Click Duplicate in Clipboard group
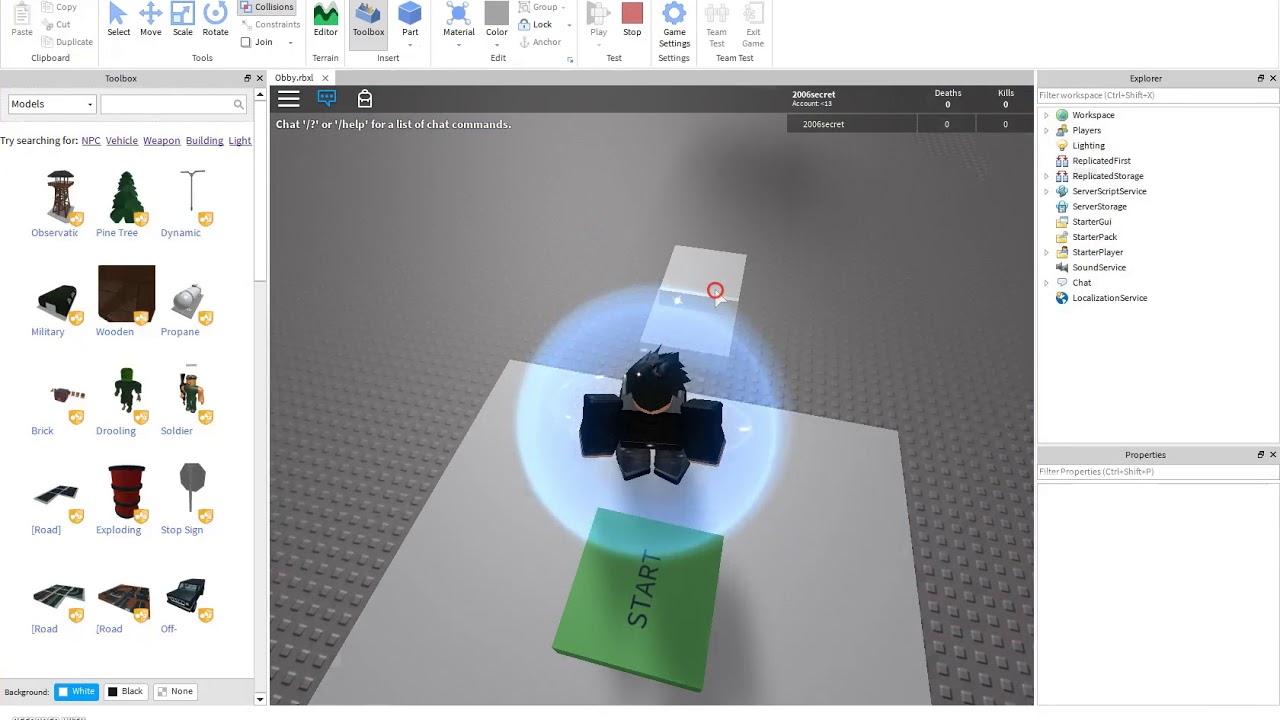Screen dimensions: 1280x720 pyautogui.click(x=68, y=42)
